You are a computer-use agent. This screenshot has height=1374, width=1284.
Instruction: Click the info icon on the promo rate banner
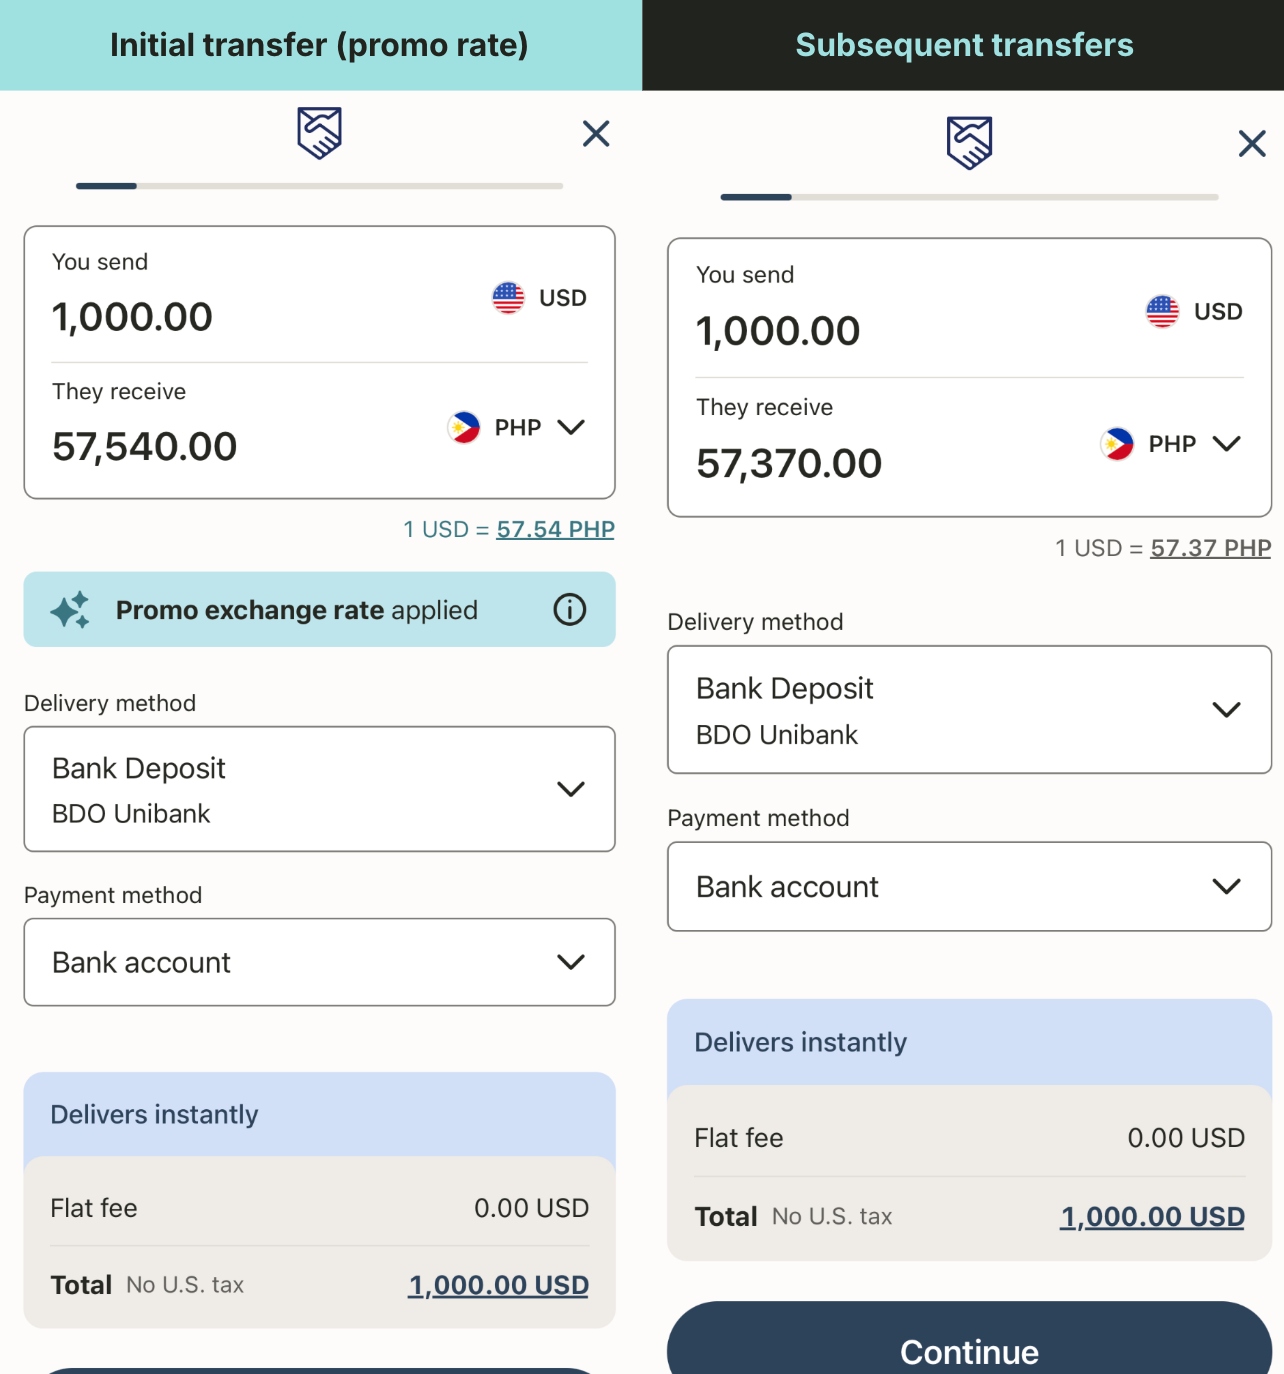pyautogui.click(x=568, y=610)
